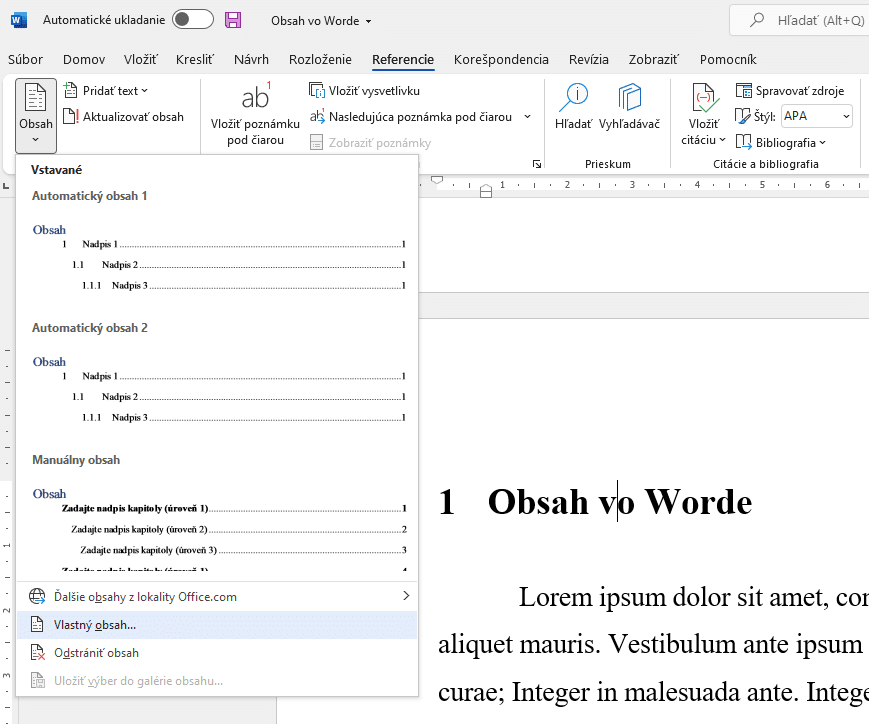Choose Vlastný obsah... menu entry

217,625
